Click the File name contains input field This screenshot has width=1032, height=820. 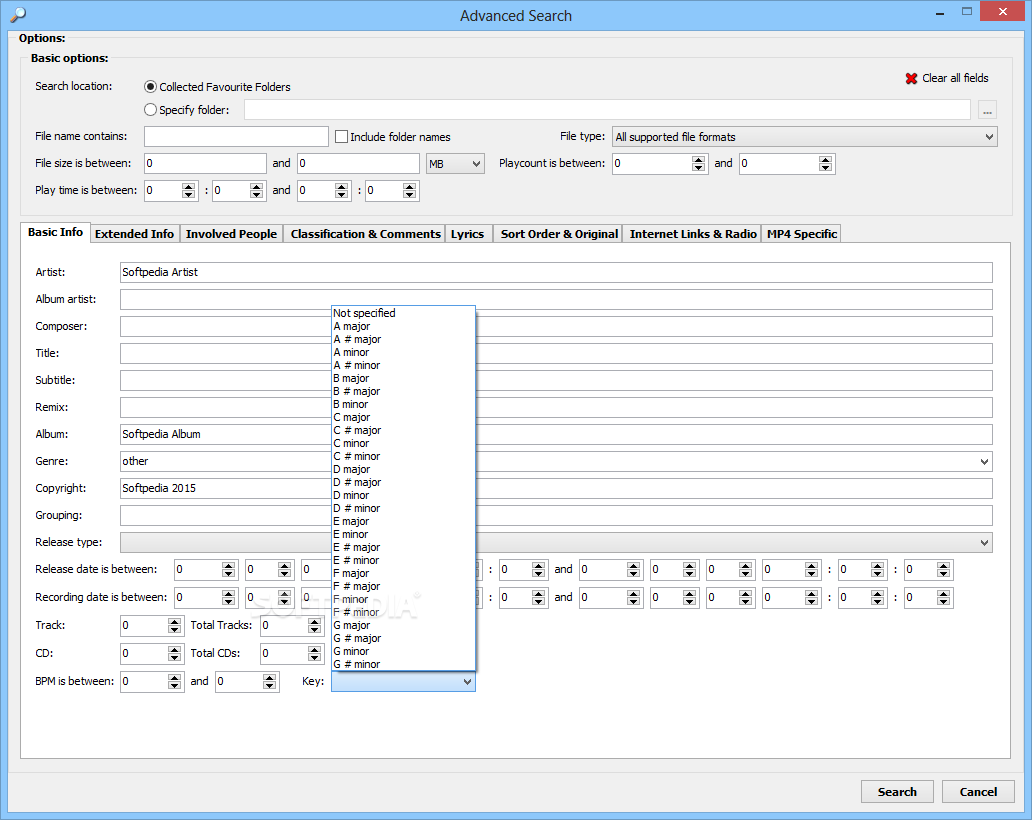(236, 137)
